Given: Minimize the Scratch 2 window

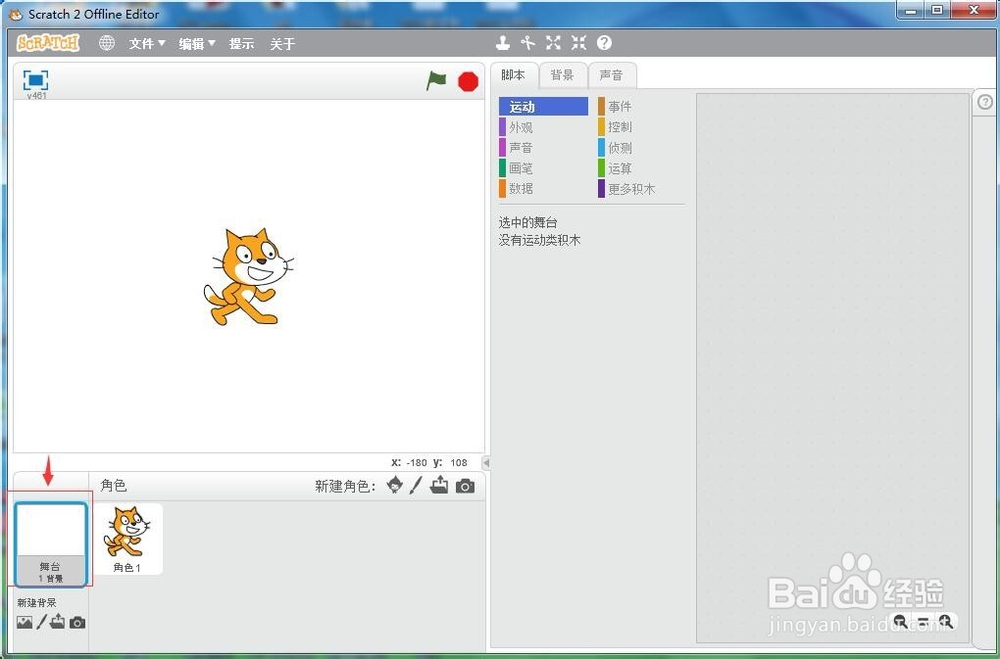Looking at the screenshot, I should point(911,10).
